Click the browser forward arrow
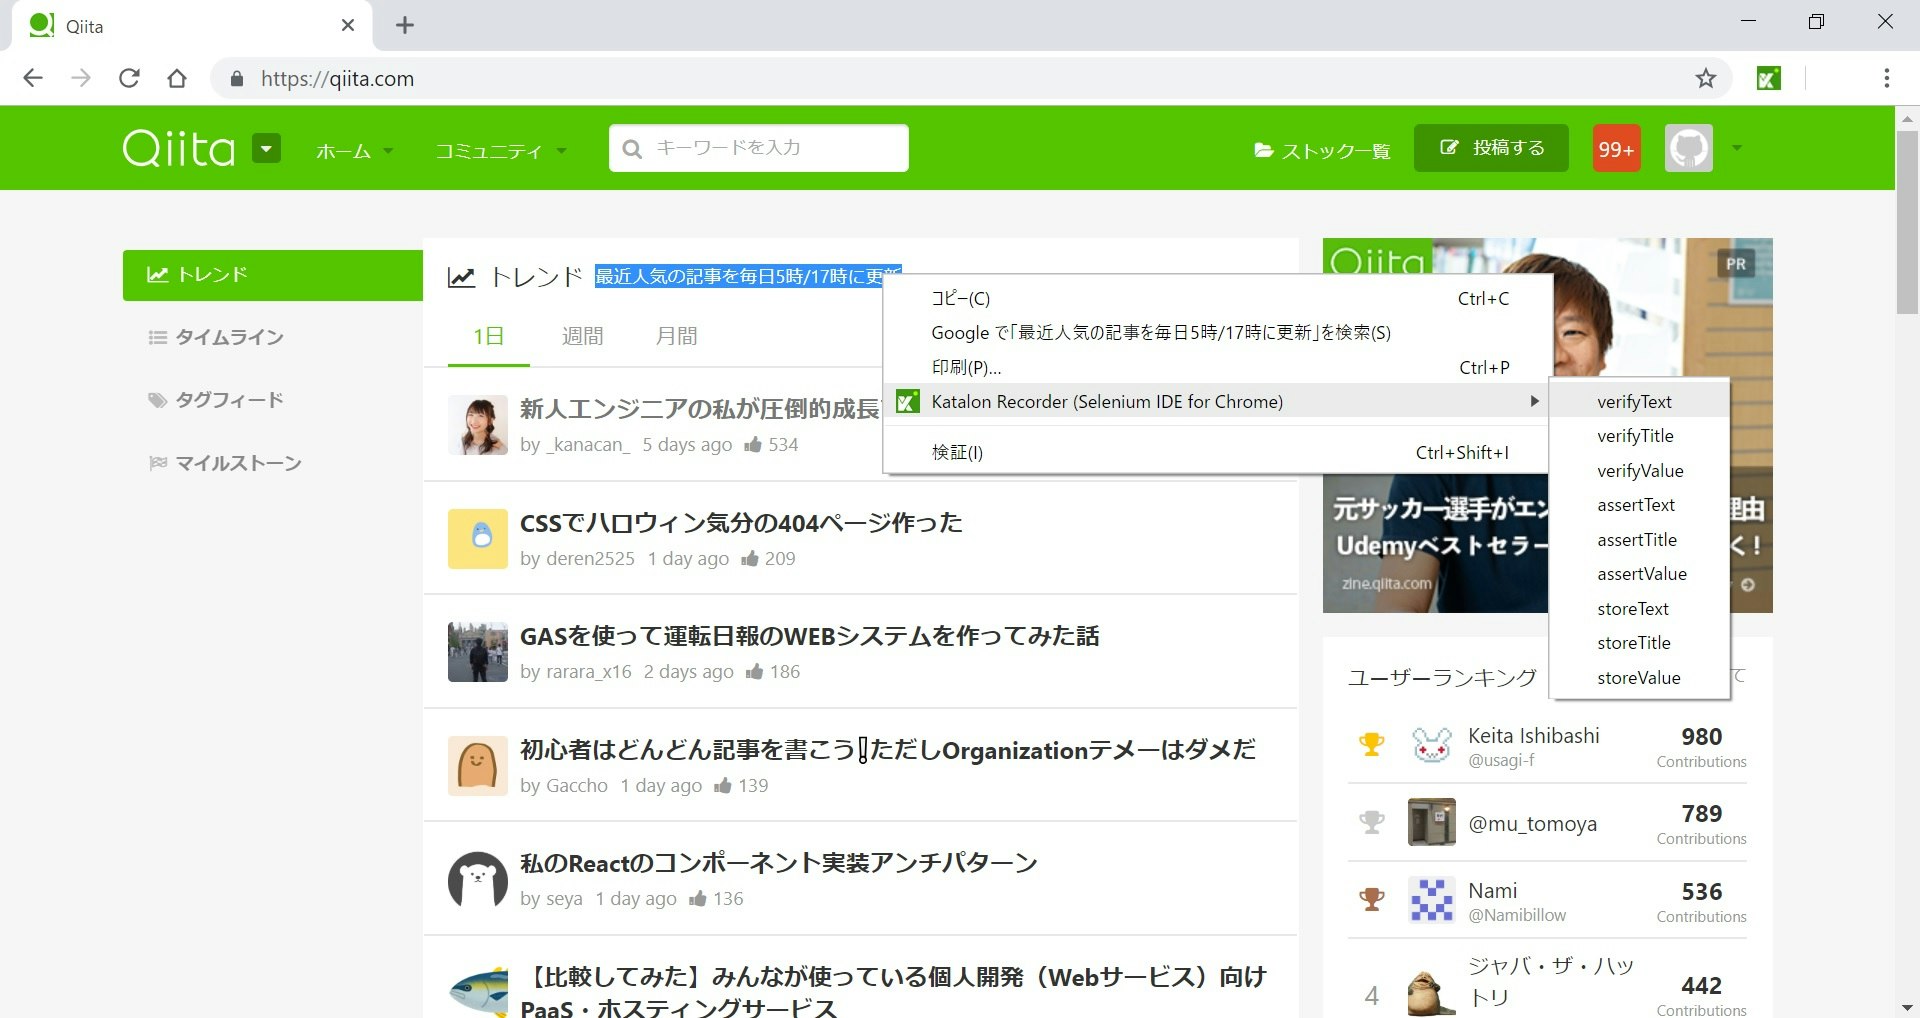1920x1018 pixels. [x=81, y=78]
